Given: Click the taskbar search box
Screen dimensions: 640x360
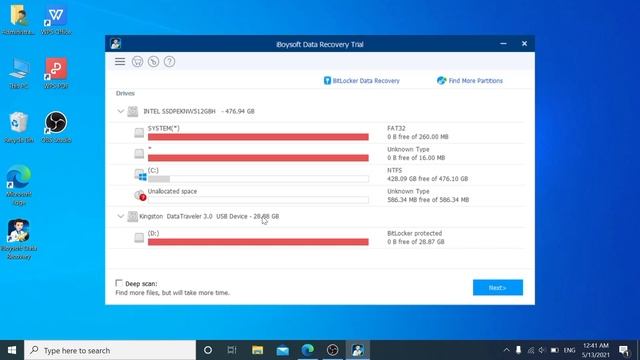Looking at the screenshot, I should pos(110,350).
